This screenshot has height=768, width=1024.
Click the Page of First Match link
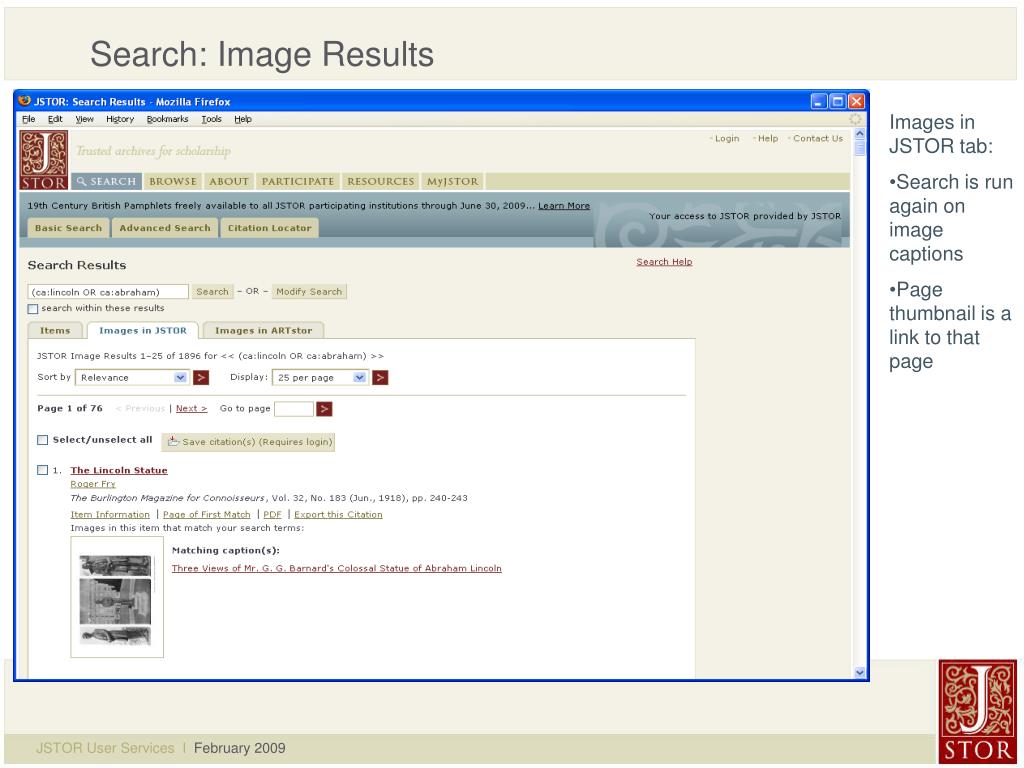coord(206,515)
